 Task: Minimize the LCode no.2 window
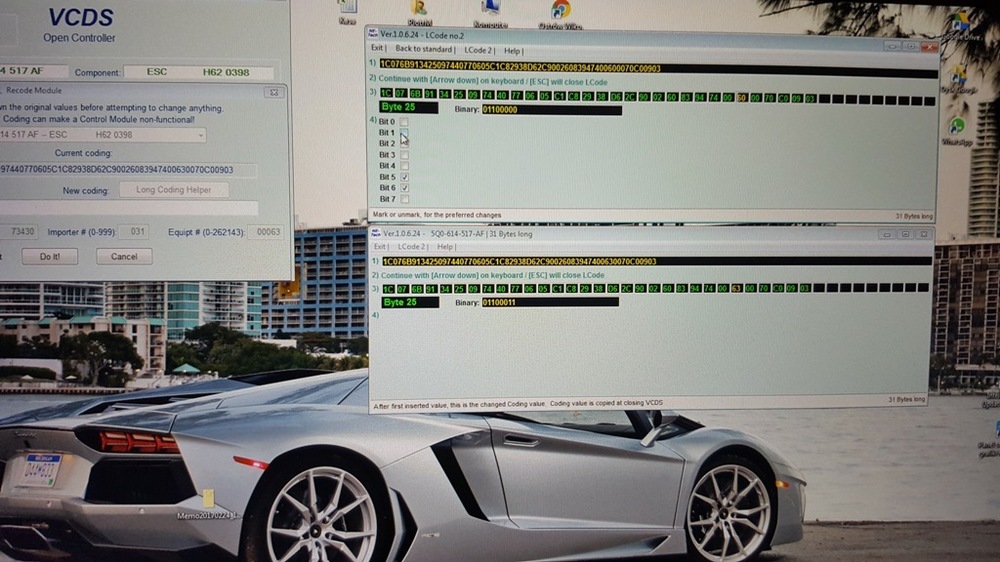(891, 45)
